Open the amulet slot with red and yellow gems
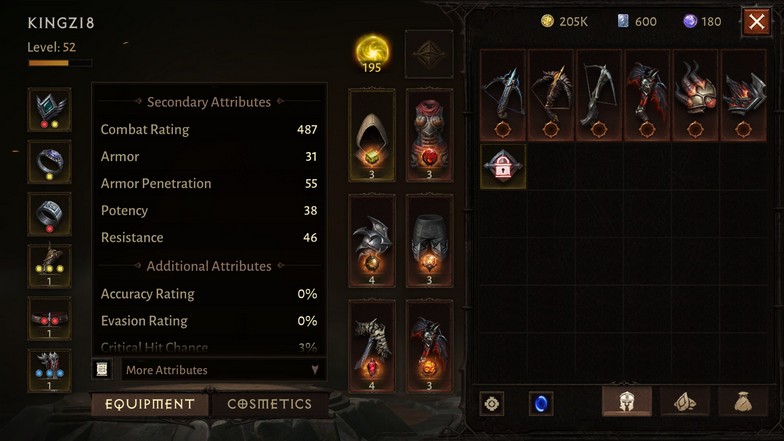This screenshot has width=784, height=441. coord(50,110)
